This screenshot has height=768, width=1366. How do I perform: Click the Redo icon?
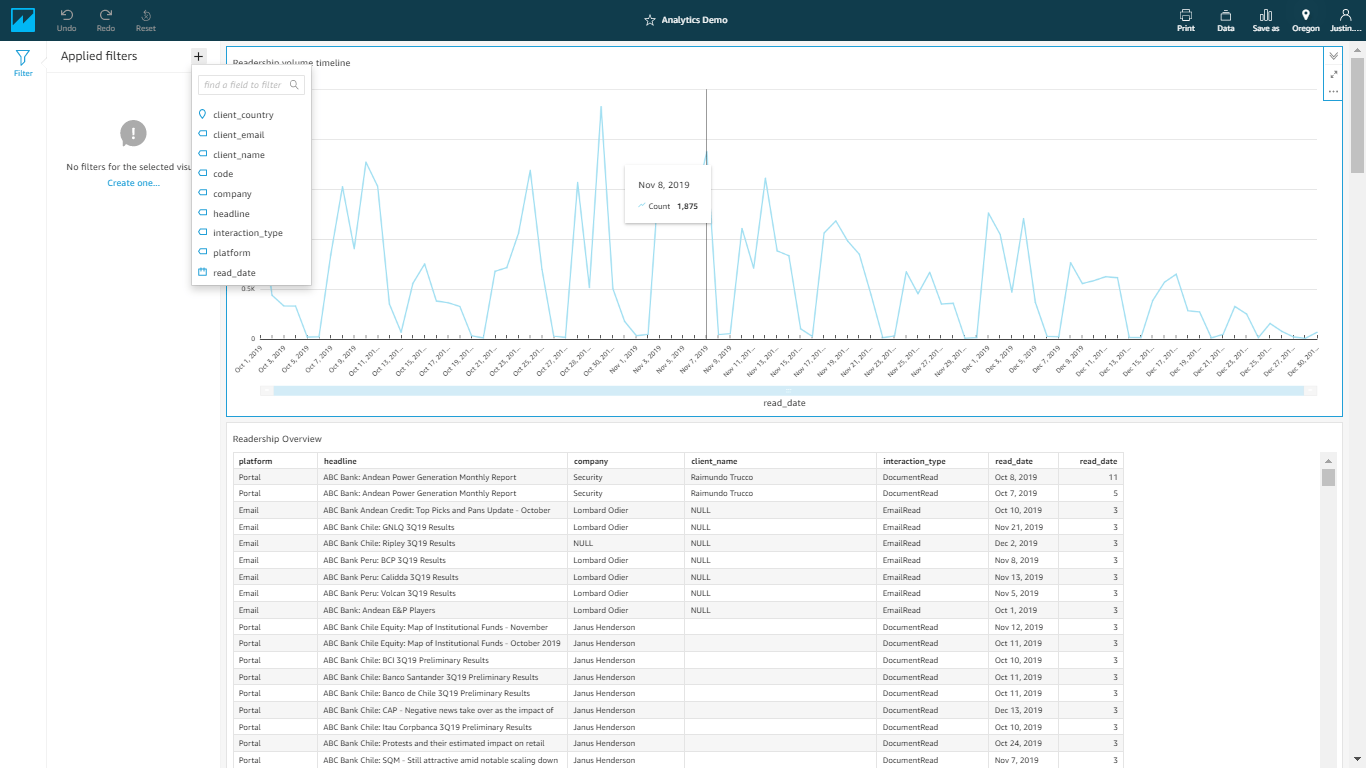click(106, 16)
